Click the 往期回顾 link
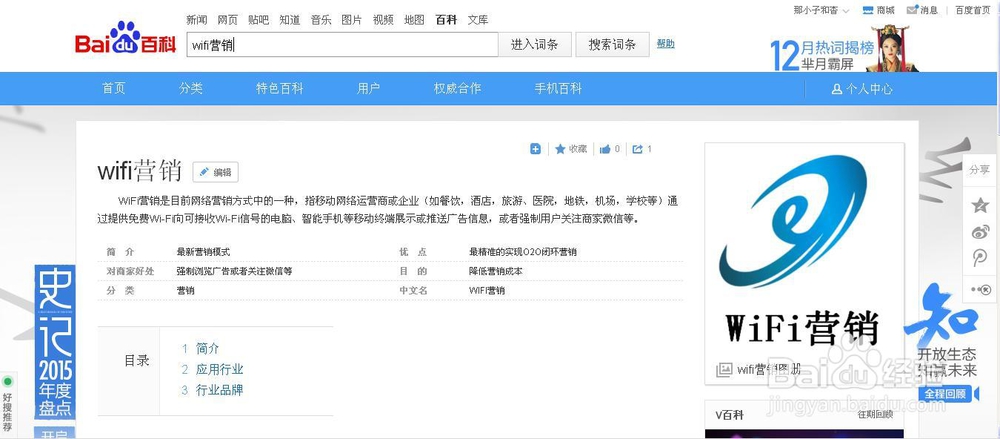This screenshot has width=1000, height=439. click(875, 415)
